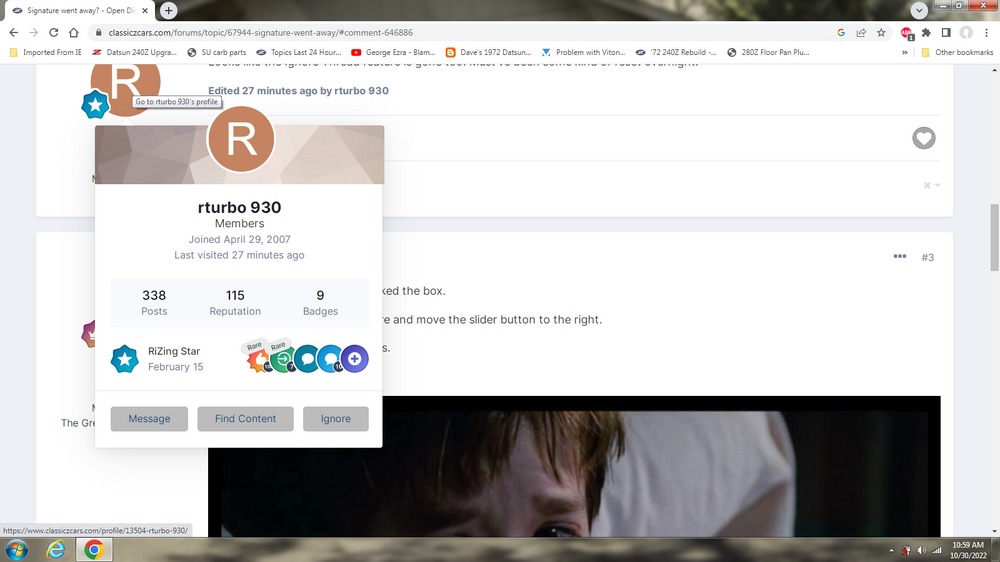This screenshot has width=1000, height=562.
Task: Open the #3 post permalink
Action: (x=928, y=257)
